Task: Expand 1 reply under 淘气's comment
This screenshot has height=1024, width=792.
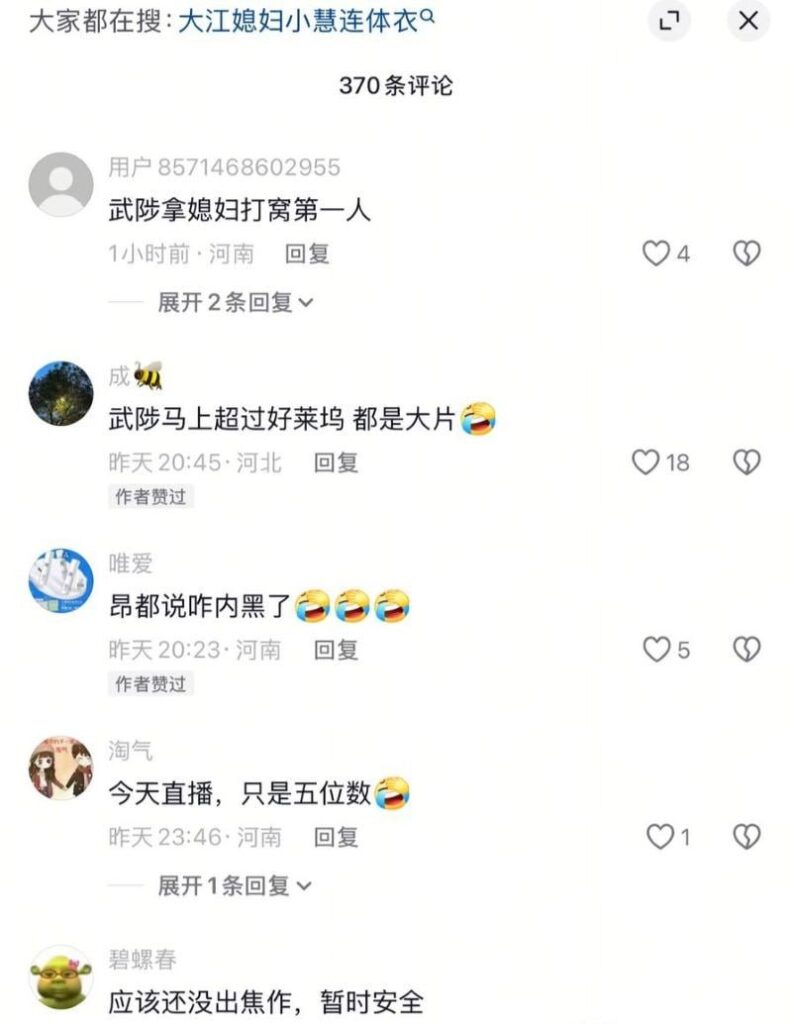Action: (234, 886)
